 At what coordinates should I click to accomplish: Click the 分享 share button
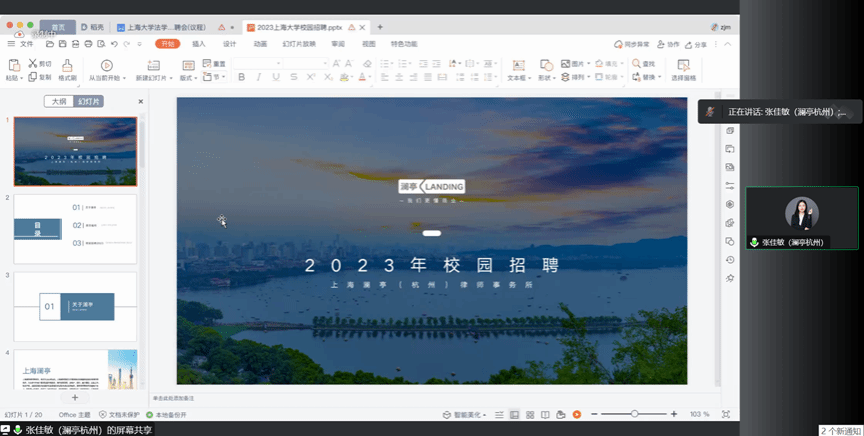[696, 44]
